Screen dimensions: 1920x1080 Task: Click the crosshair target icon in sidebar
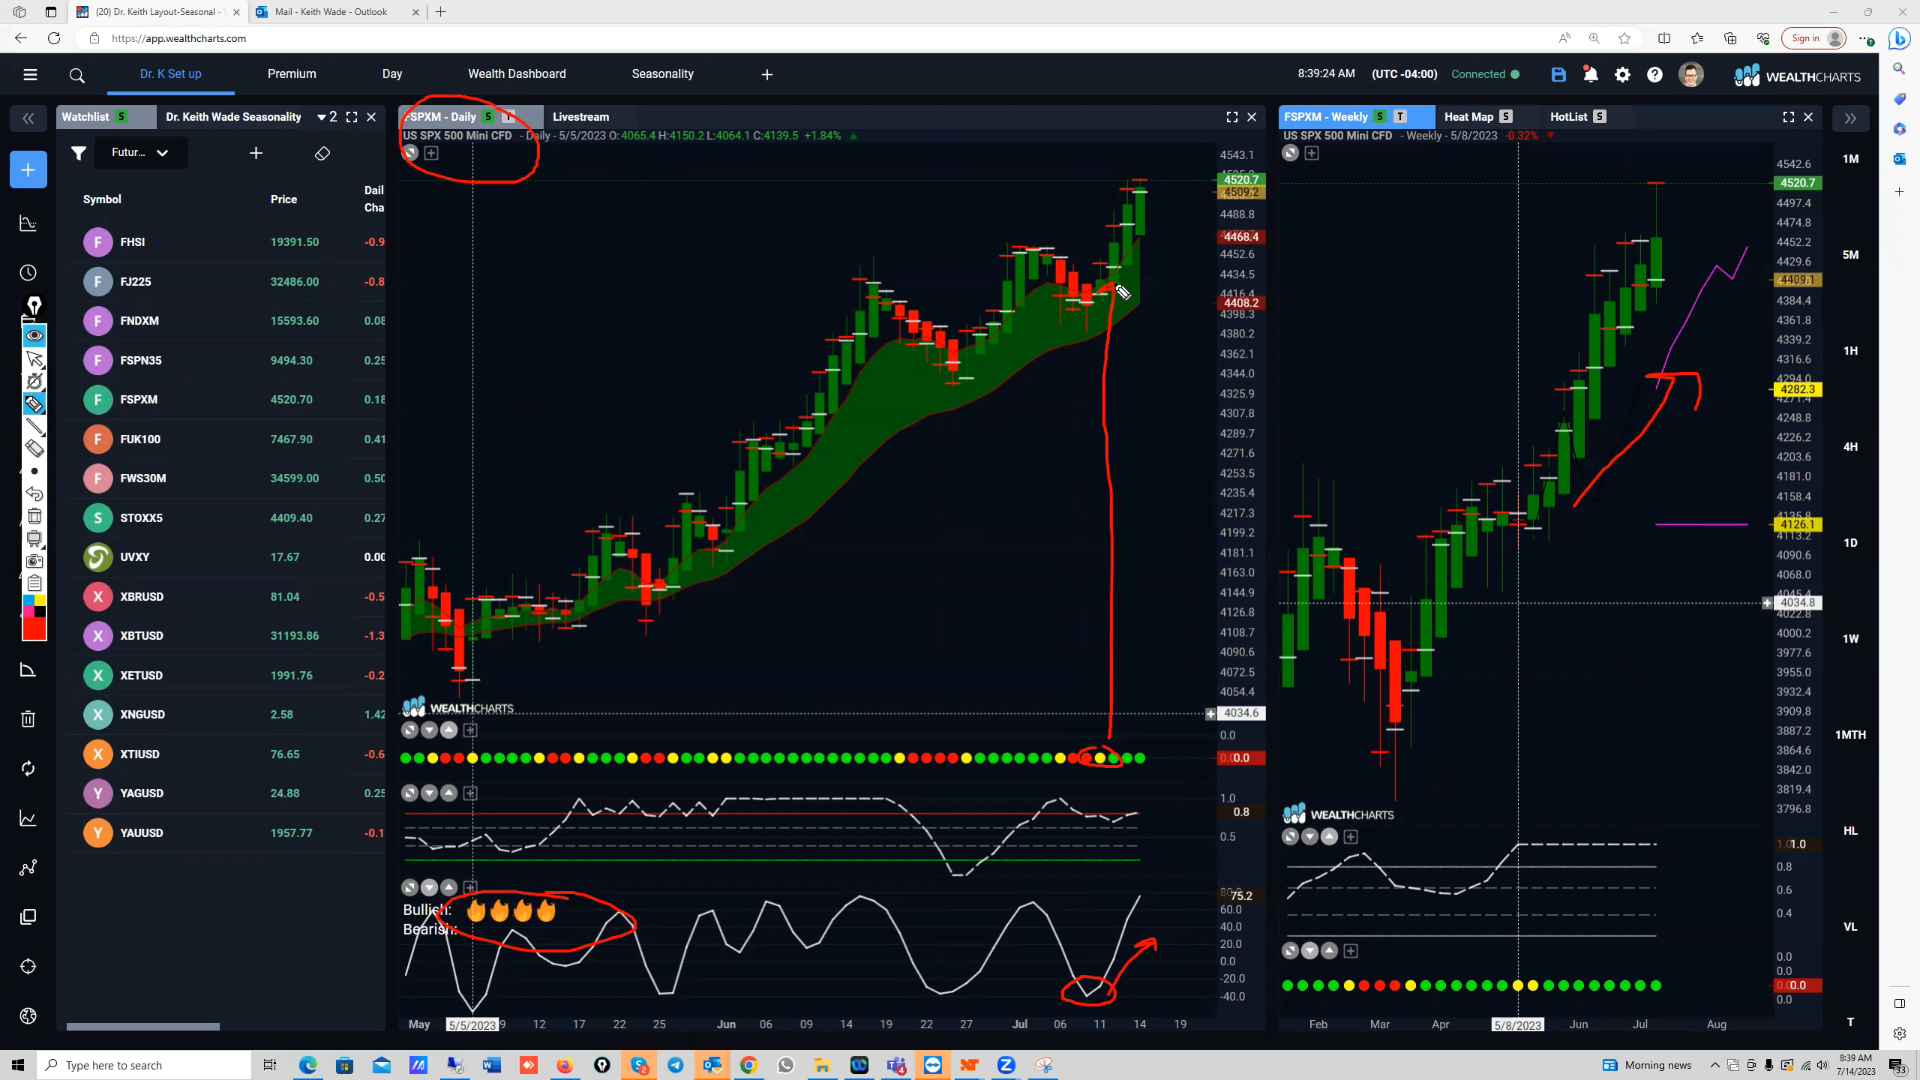pos(28,966)
